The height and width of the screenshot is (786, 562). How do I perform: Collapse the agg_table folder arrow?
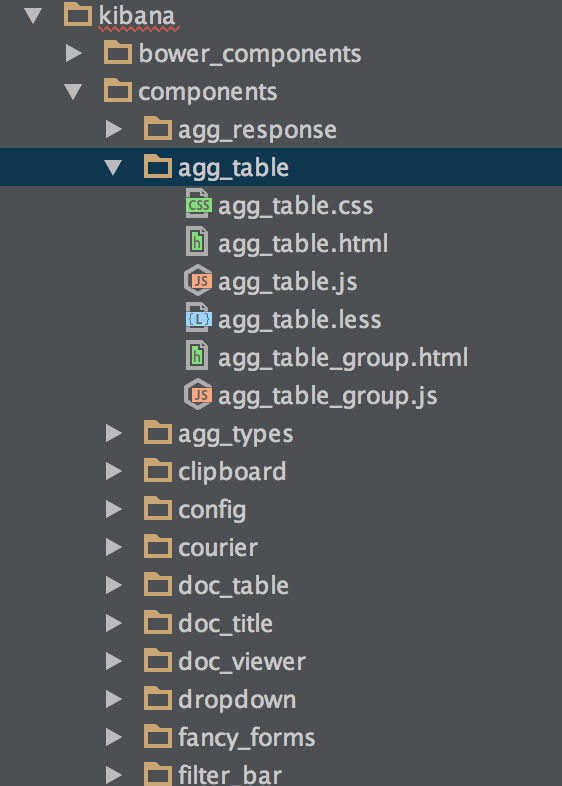coord(114,167)
